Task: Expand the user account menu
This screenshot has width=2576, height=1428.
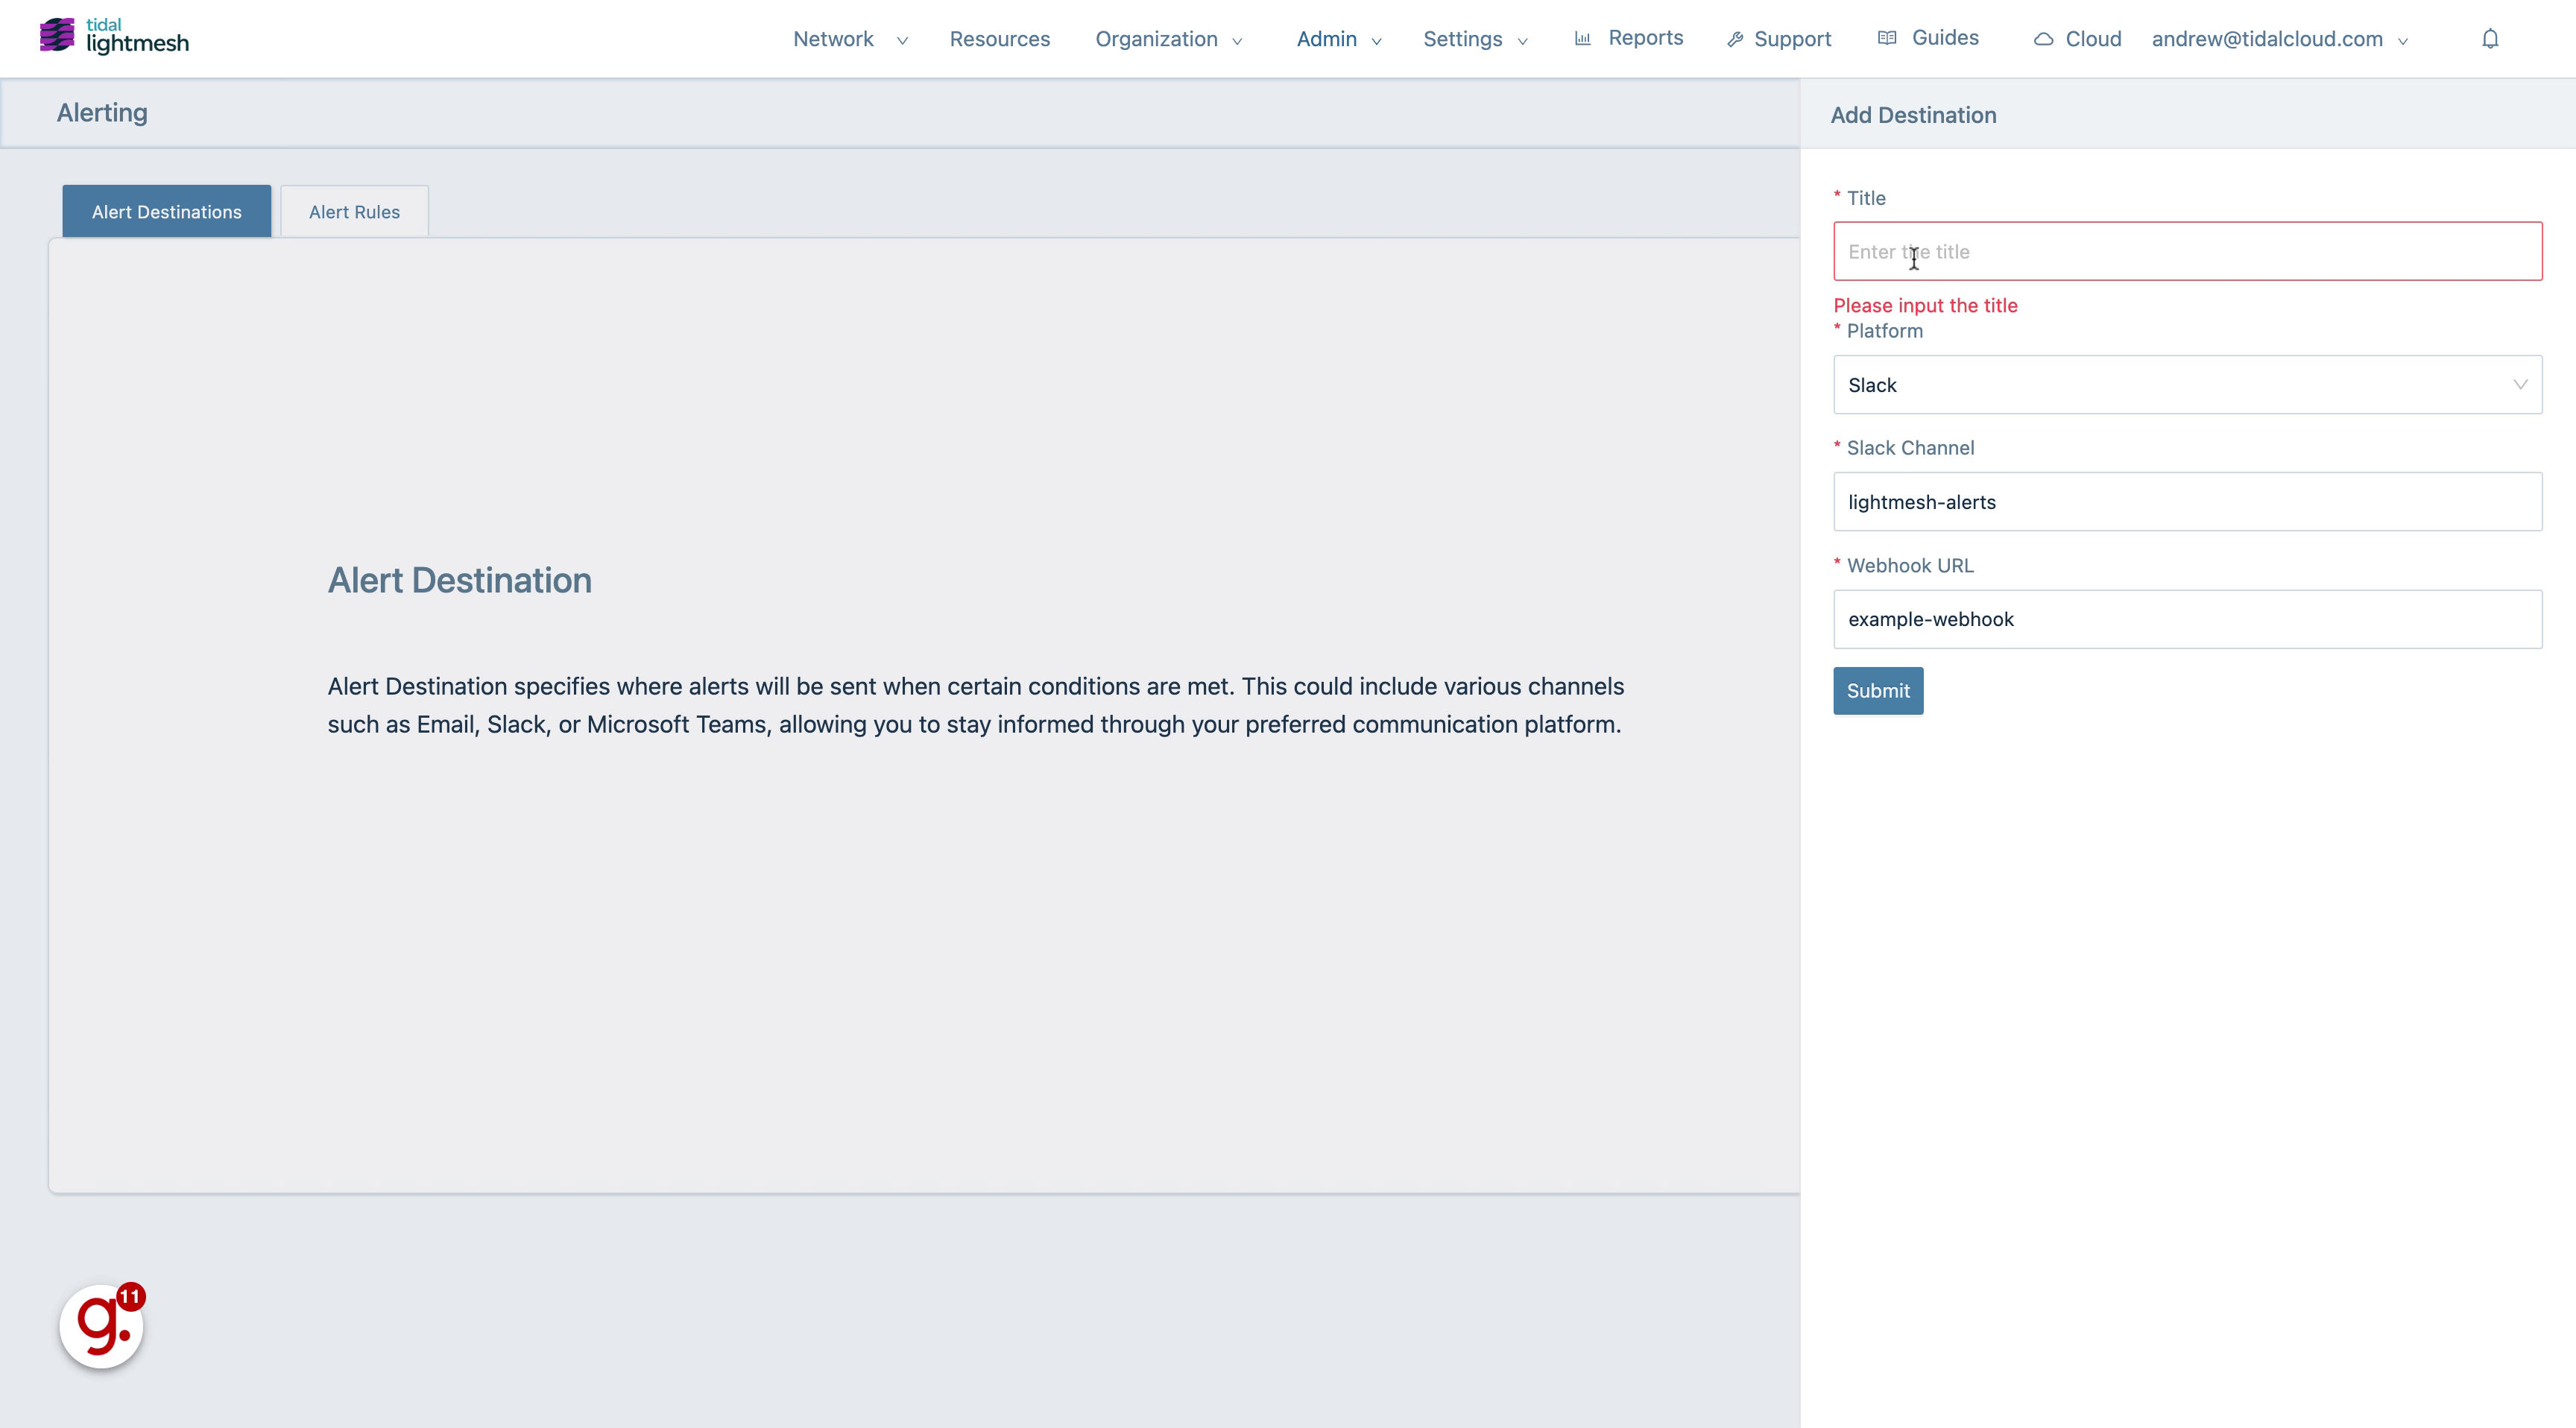Action: point(2276,37)
